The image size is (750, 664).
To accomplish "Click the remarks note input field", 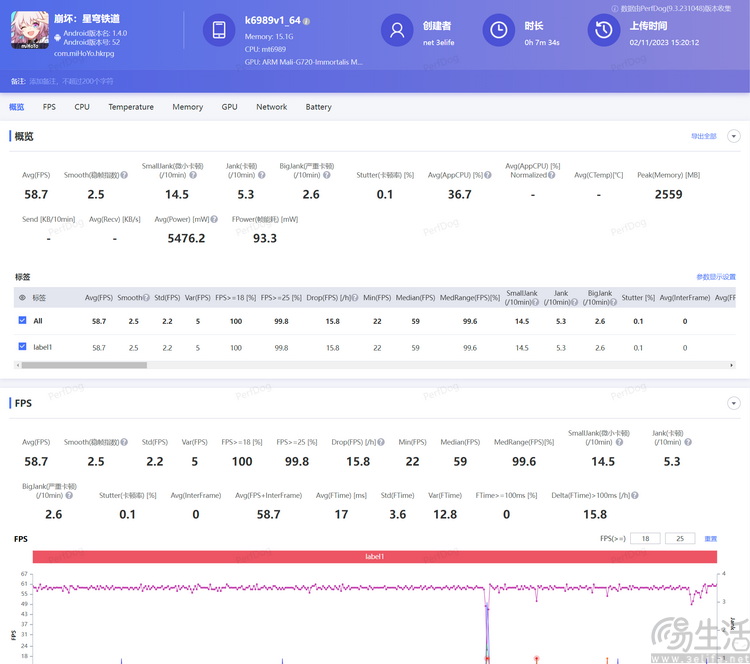I will pos(71,81).
